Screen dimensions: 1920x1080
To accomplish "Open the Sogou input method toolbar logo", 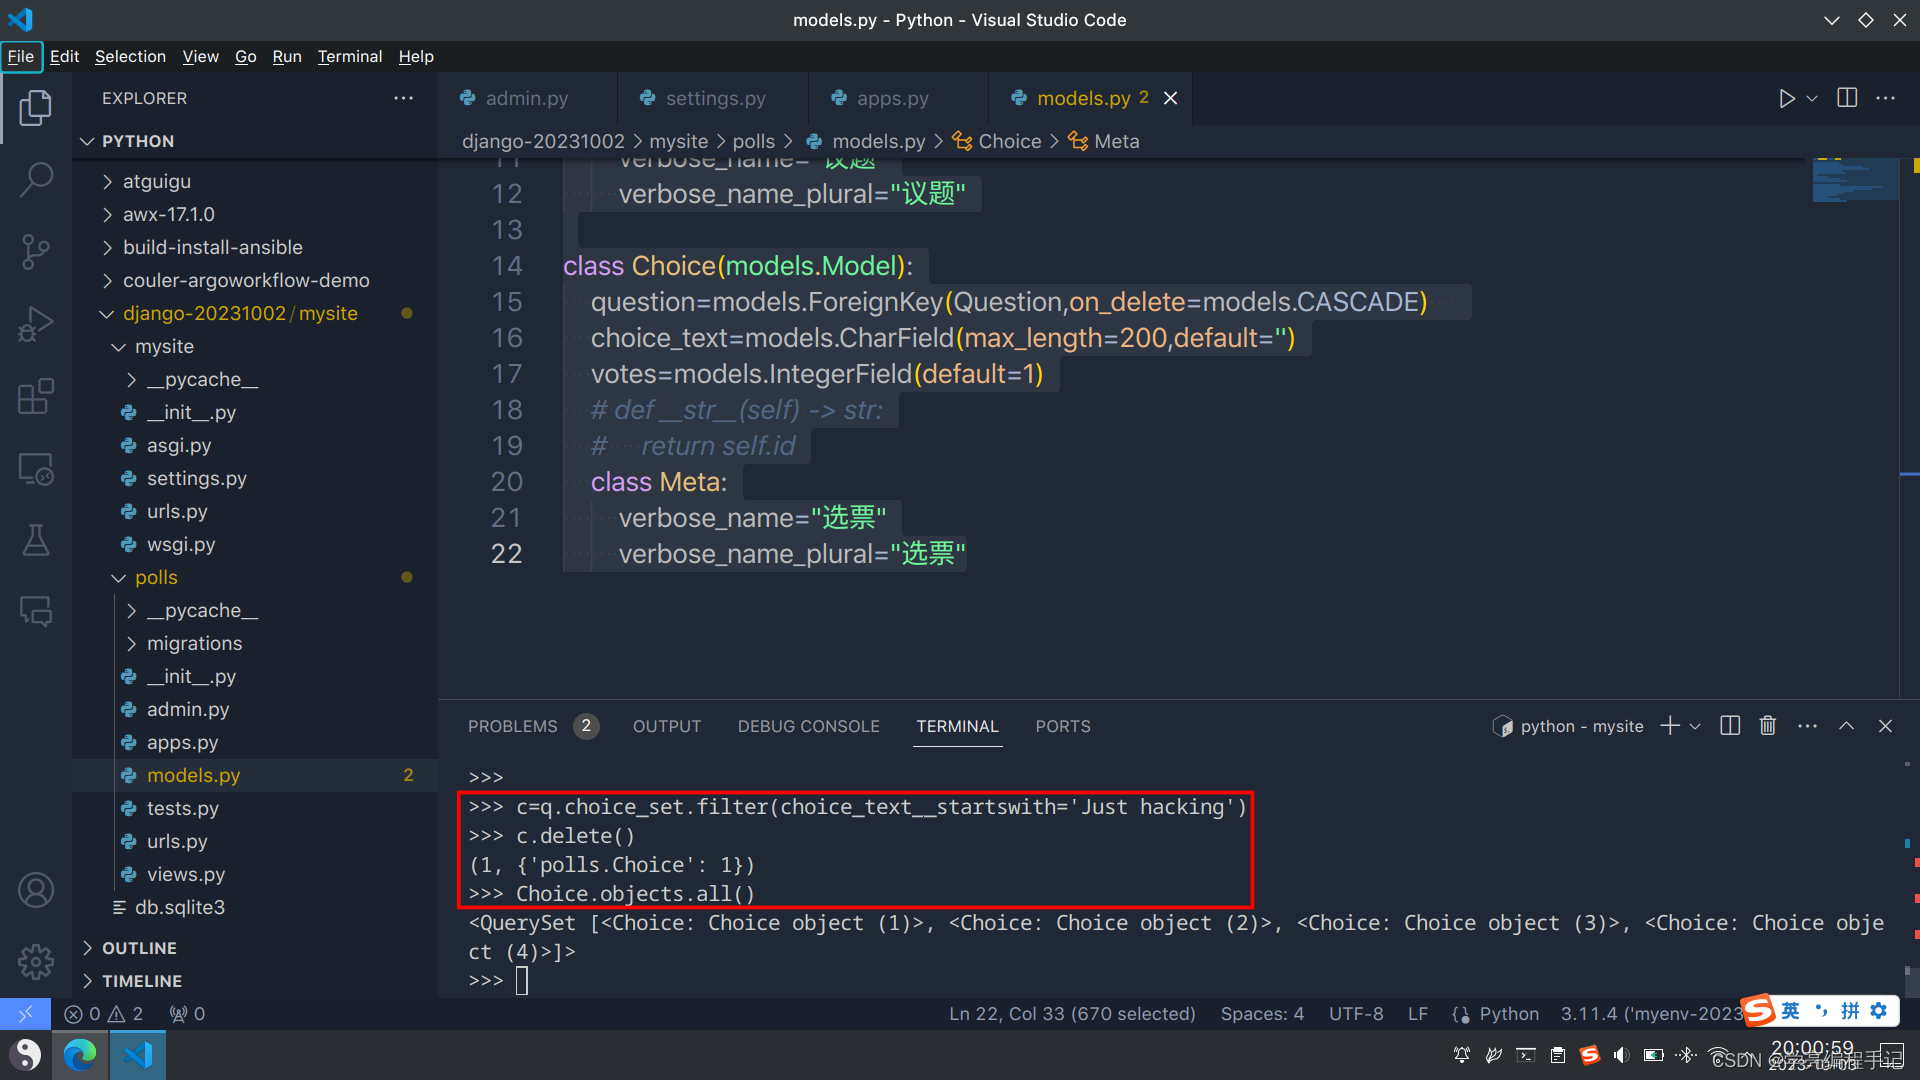I will pyautogui.click(x=1760, y=1010).
